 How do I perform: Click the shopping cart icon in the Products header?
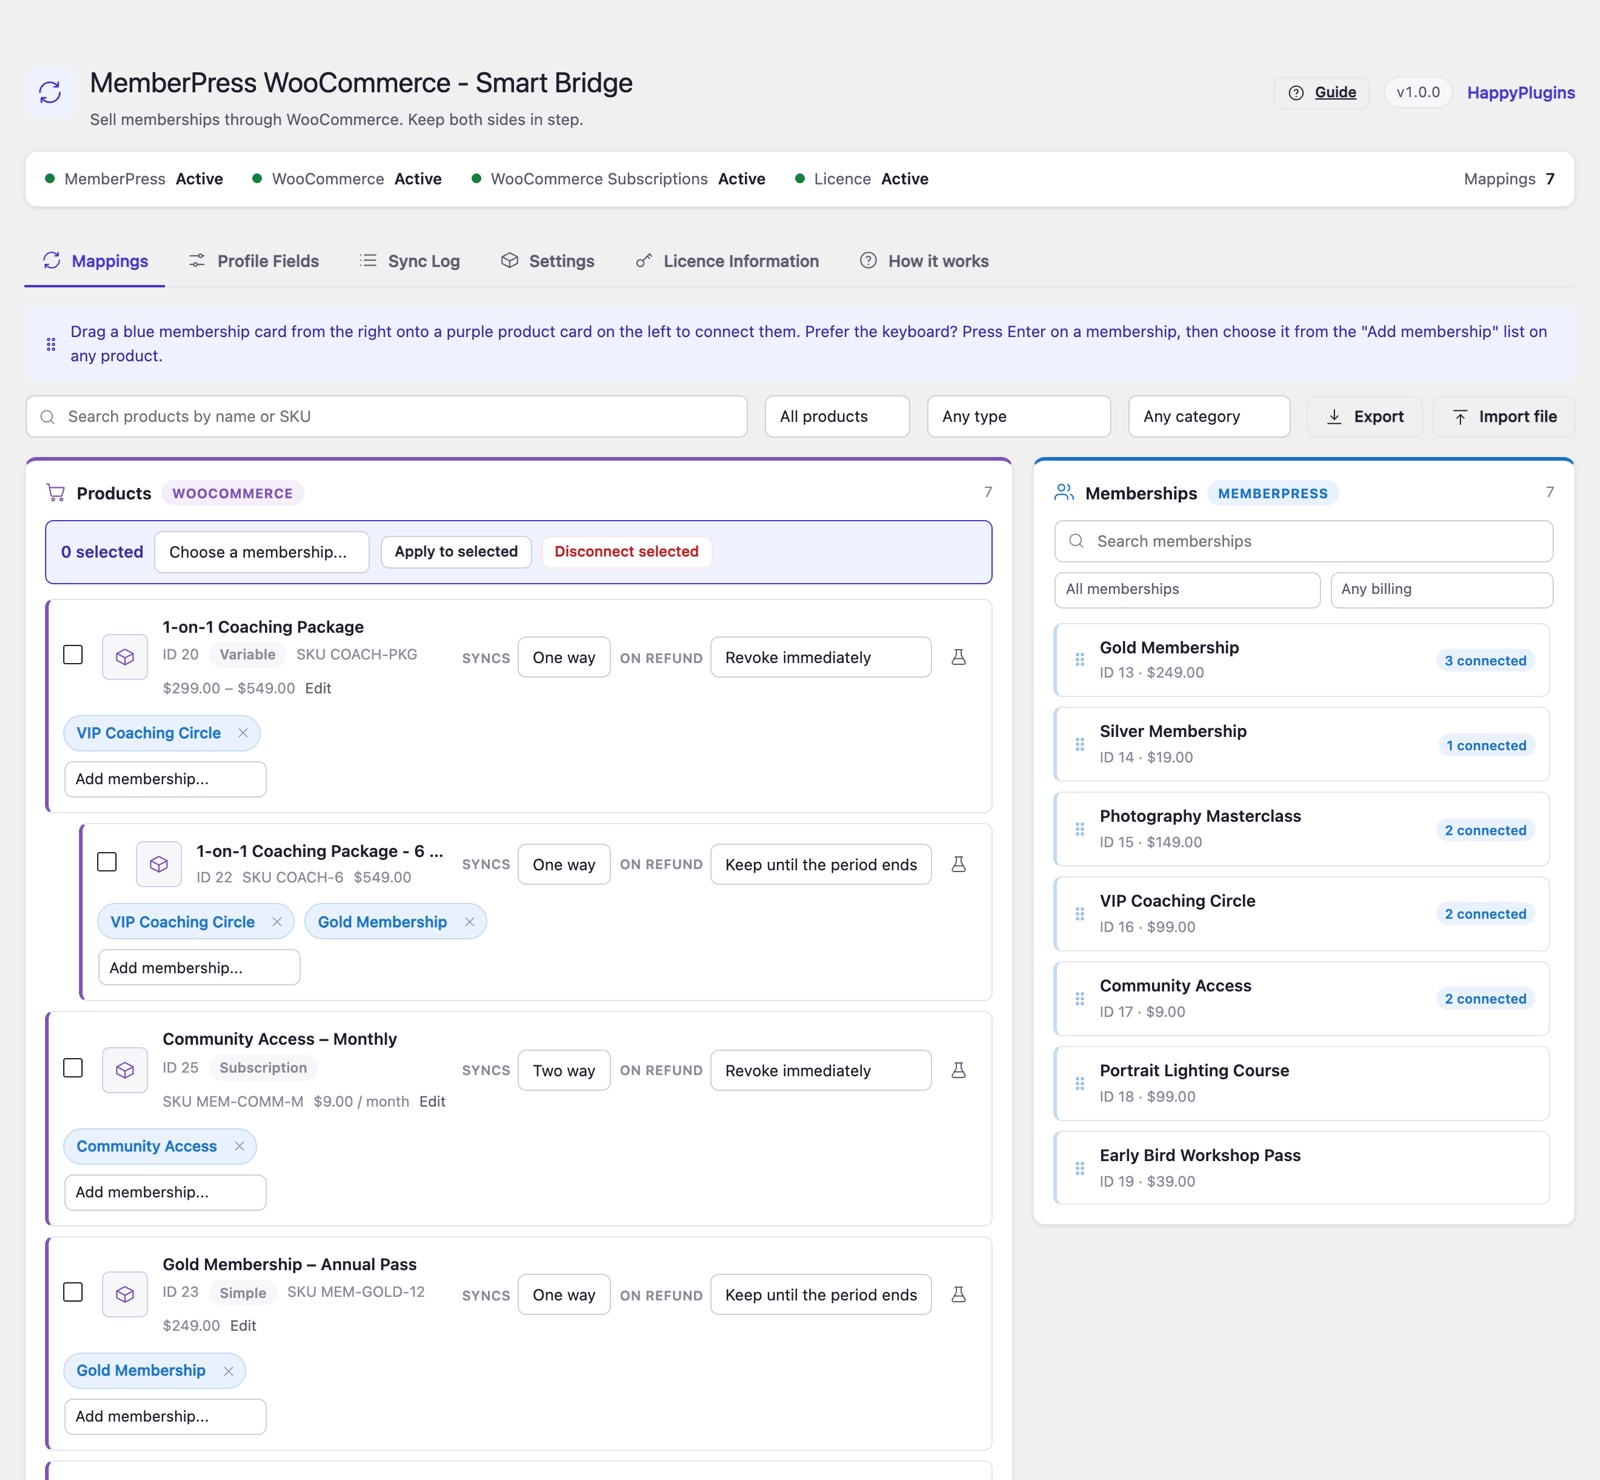(56, 493)
